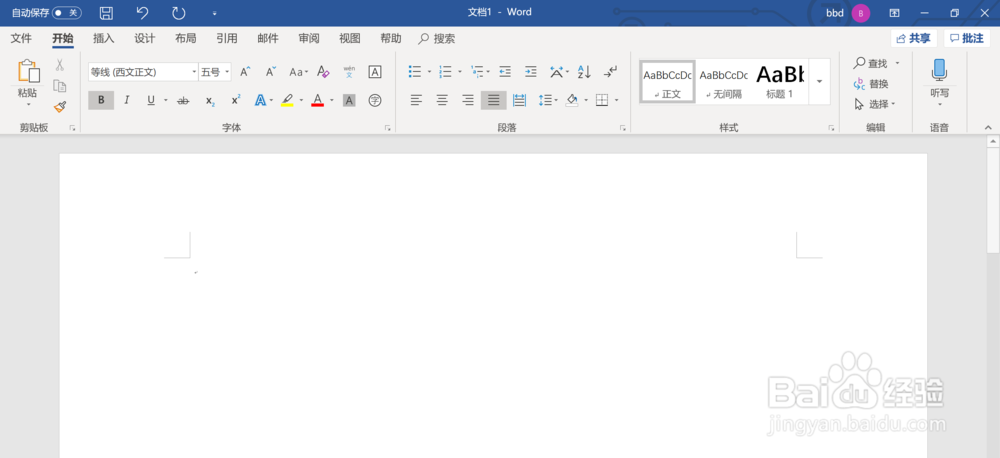1000x458 pixels.
Task: Toggle Underline formatting
Action: point(151,100)
